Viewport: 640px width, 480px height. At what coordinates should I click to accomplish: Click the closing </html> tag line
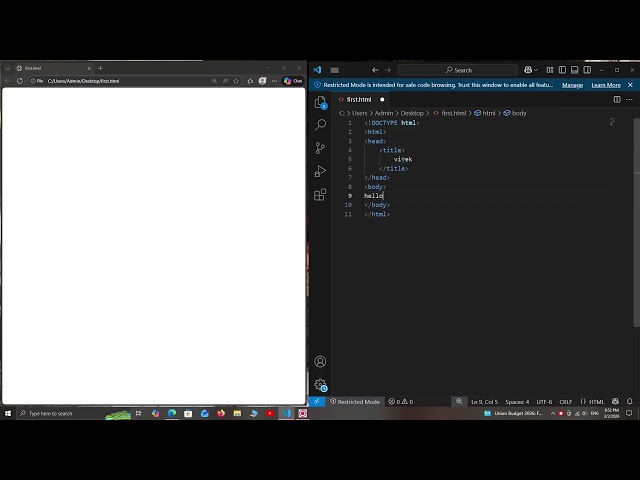(377, 214)
